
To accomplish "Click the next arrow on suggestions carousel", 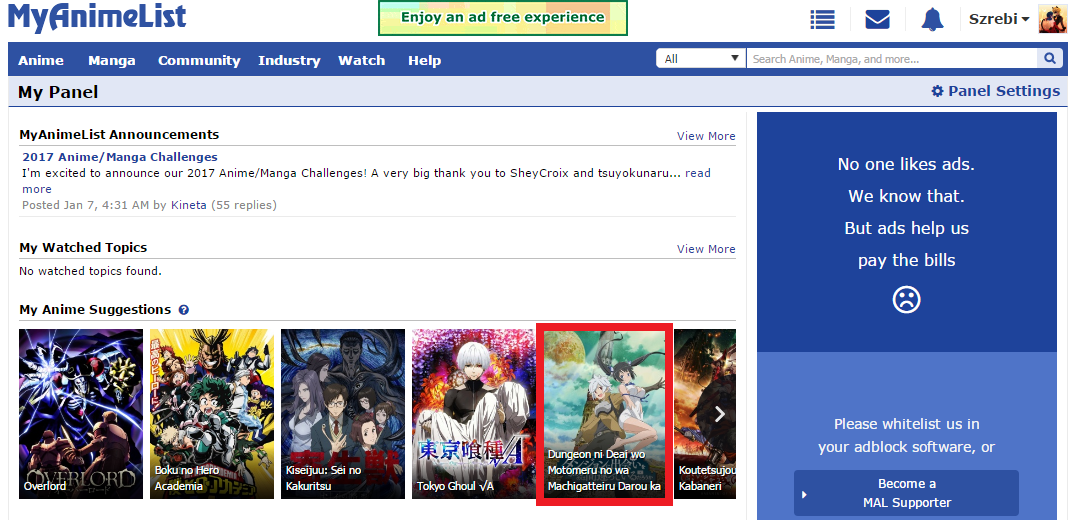I will click(x=719, y=413).
